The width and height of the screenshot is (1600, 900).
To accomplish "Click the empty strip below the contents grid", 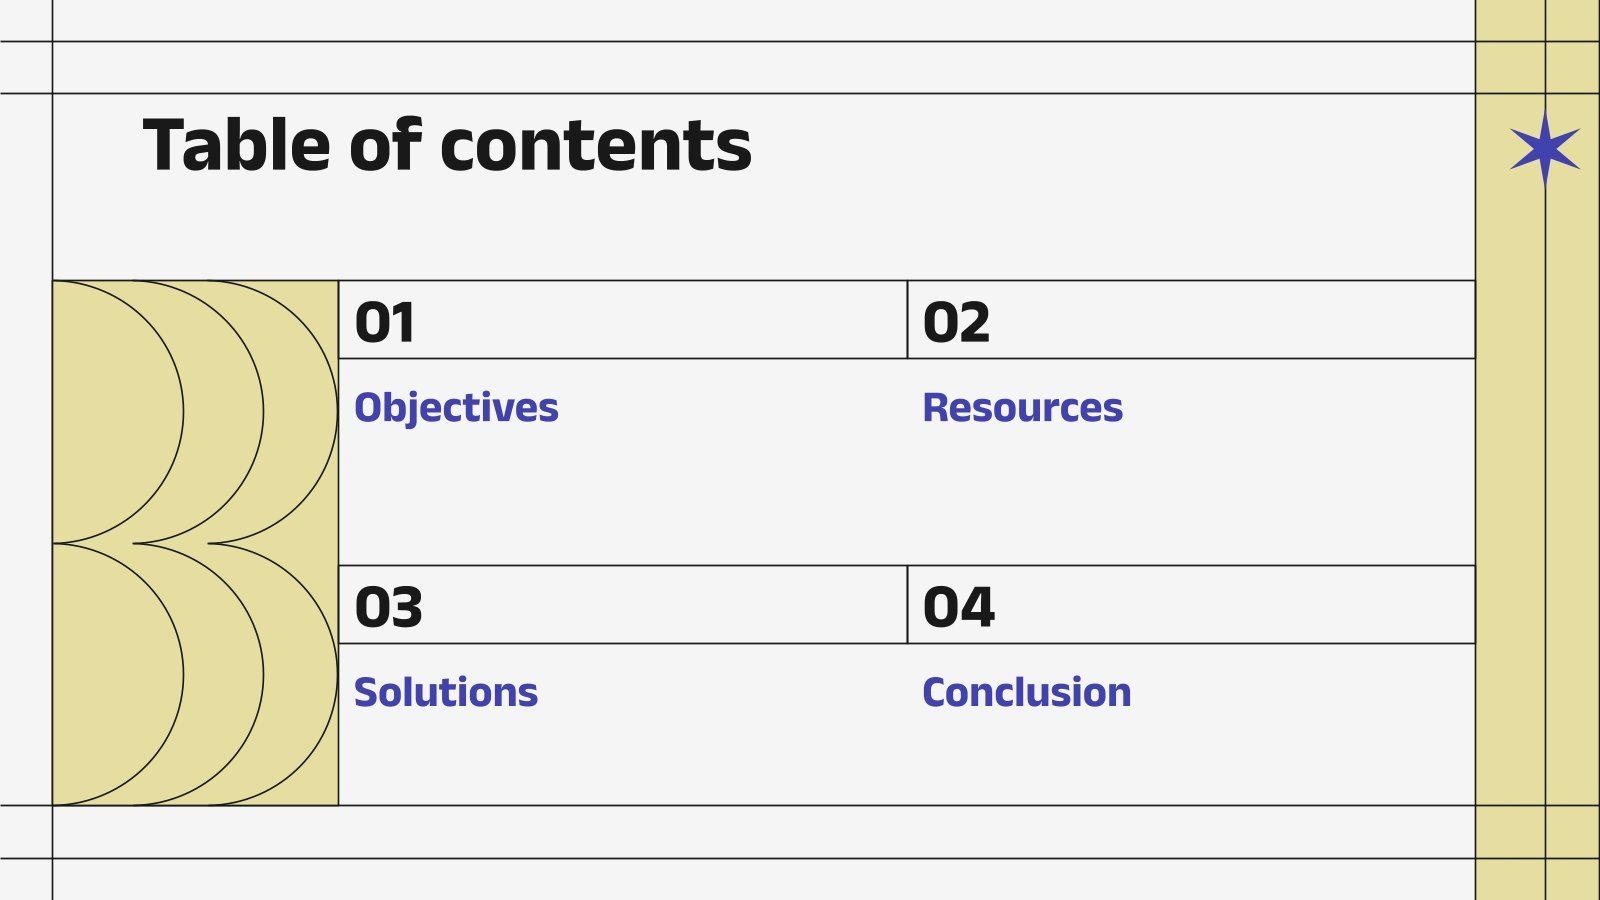I will tap(760, 832).
